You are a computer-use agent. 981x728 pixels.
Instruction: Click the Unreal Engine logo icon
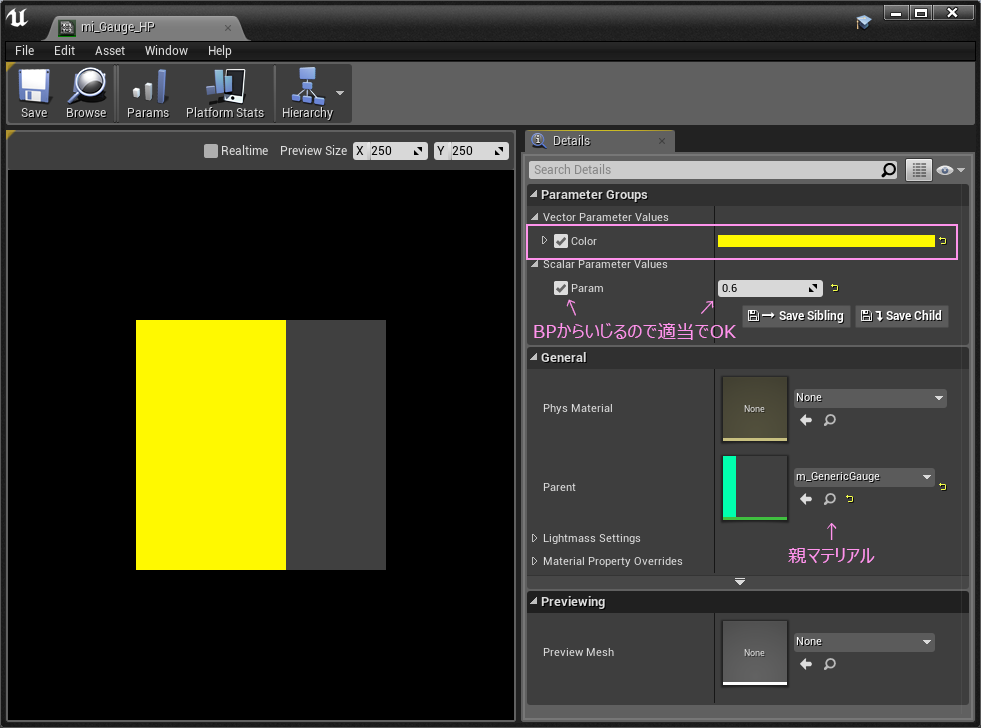tap(18, 18)
